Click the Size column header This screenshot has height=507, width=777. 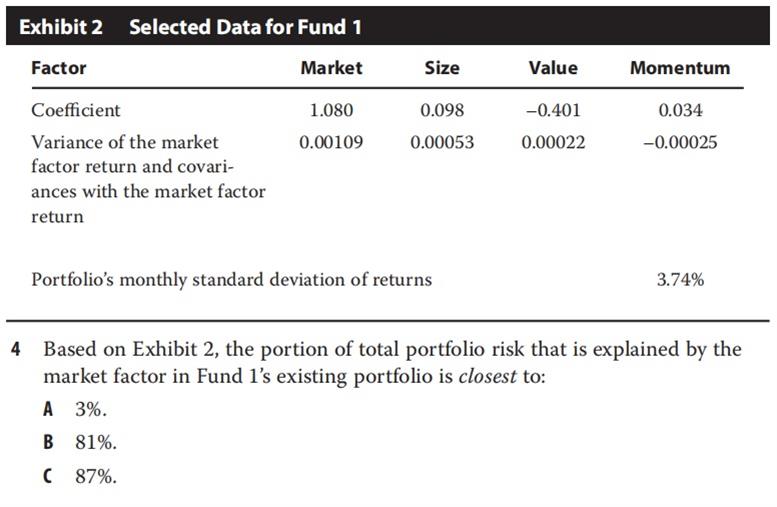pyautogui.click(x=442, y=68)
